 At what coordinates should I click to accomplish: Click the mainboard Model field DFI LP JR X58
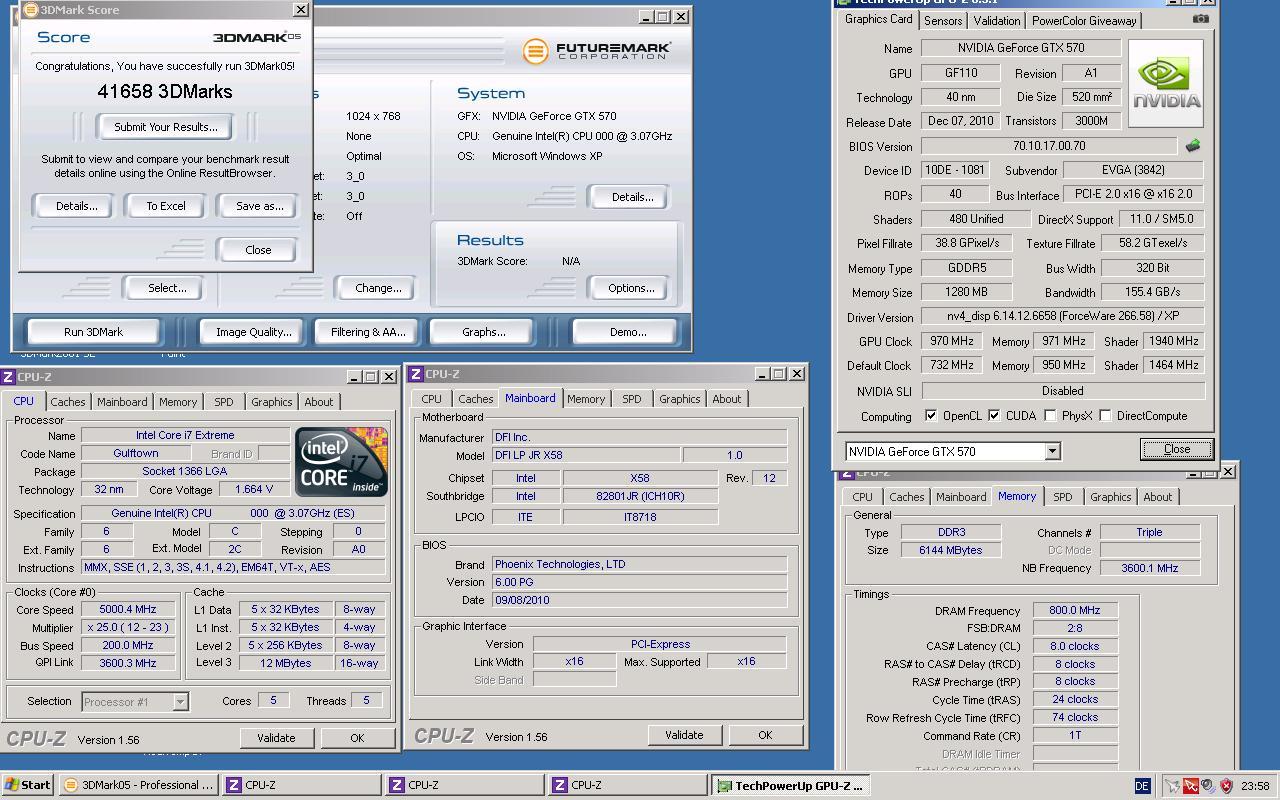(584, 455)
